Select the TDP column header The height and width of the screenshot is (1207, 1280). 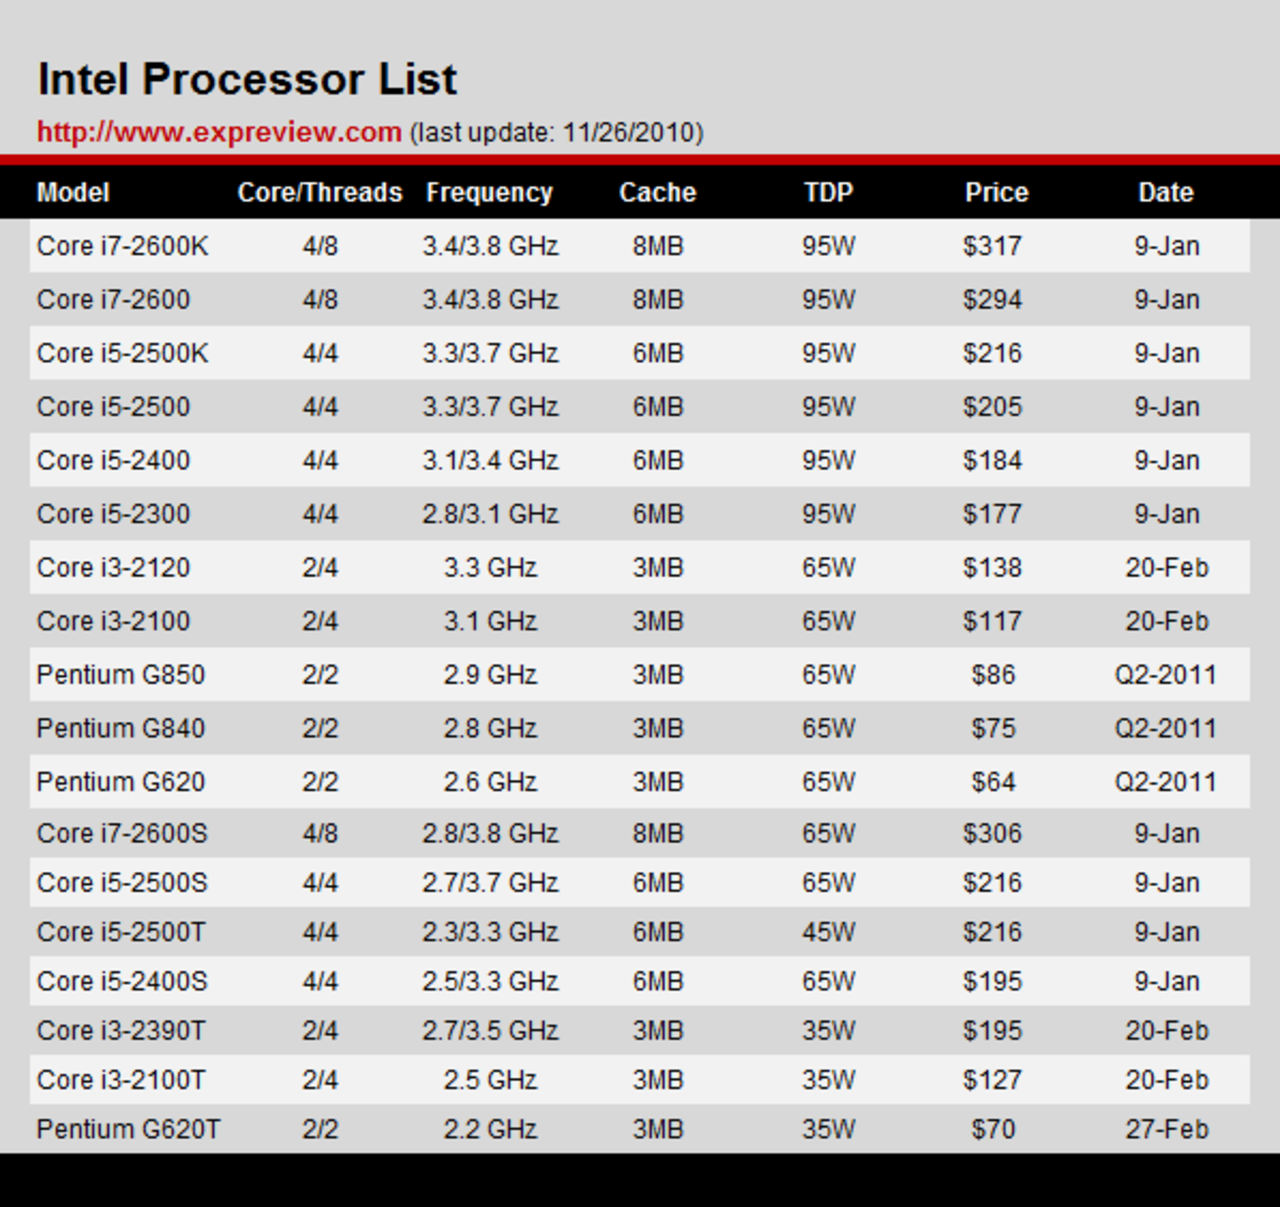tap(828, 192)
